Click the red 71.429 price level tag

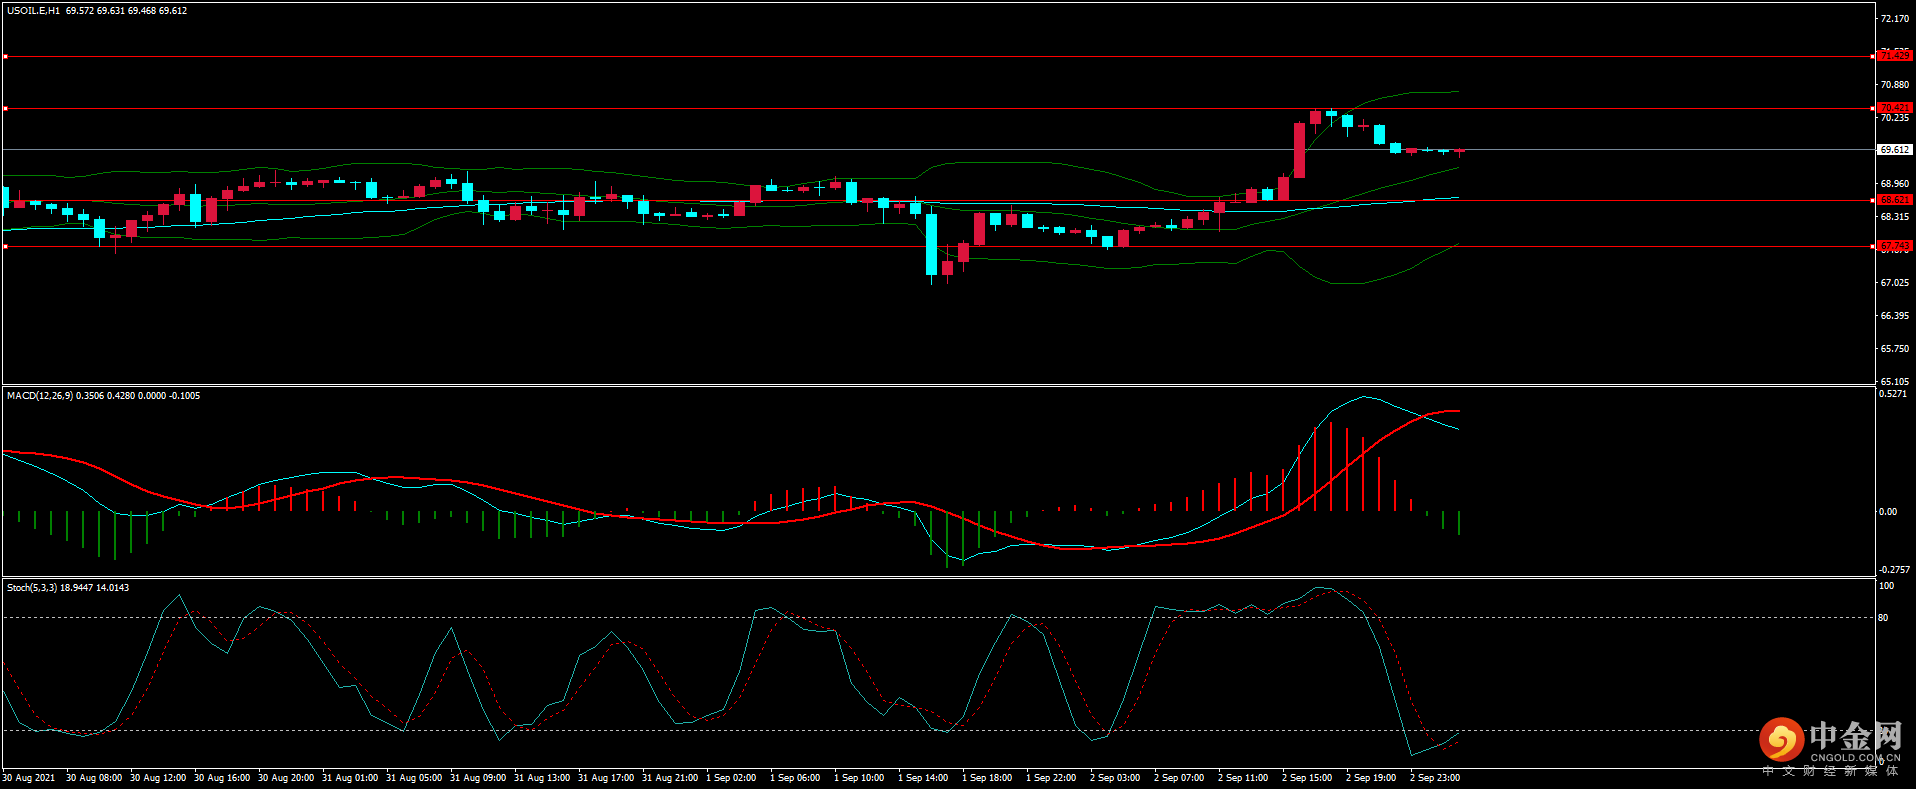(x=1894, y=56)
